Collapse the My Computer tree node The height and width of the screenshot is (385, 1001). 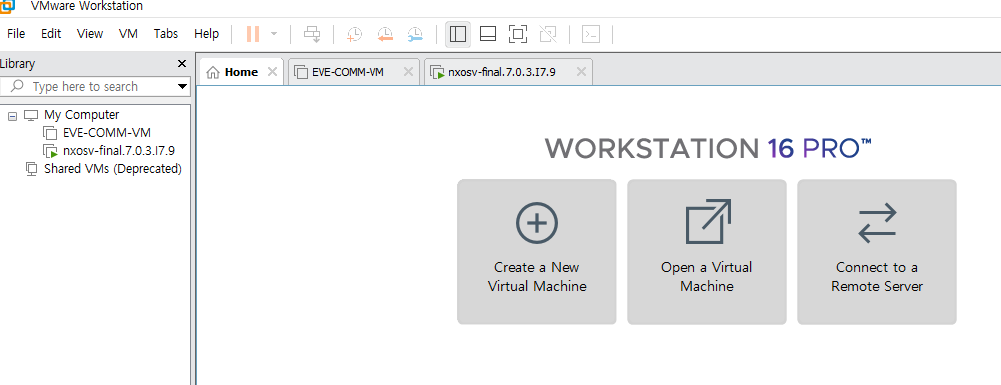pos(12,116)
